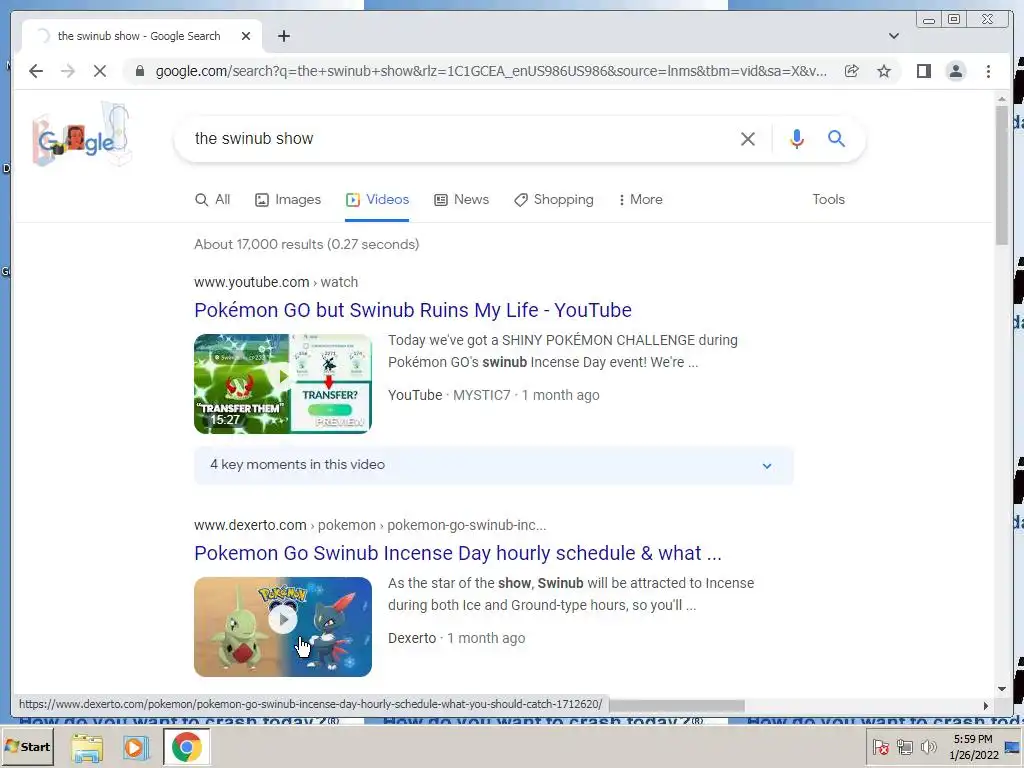The image size is (1024, 768).
Task: Open 'Pokemon Go Swinub Incense Day' link
Action: [458, 553]
